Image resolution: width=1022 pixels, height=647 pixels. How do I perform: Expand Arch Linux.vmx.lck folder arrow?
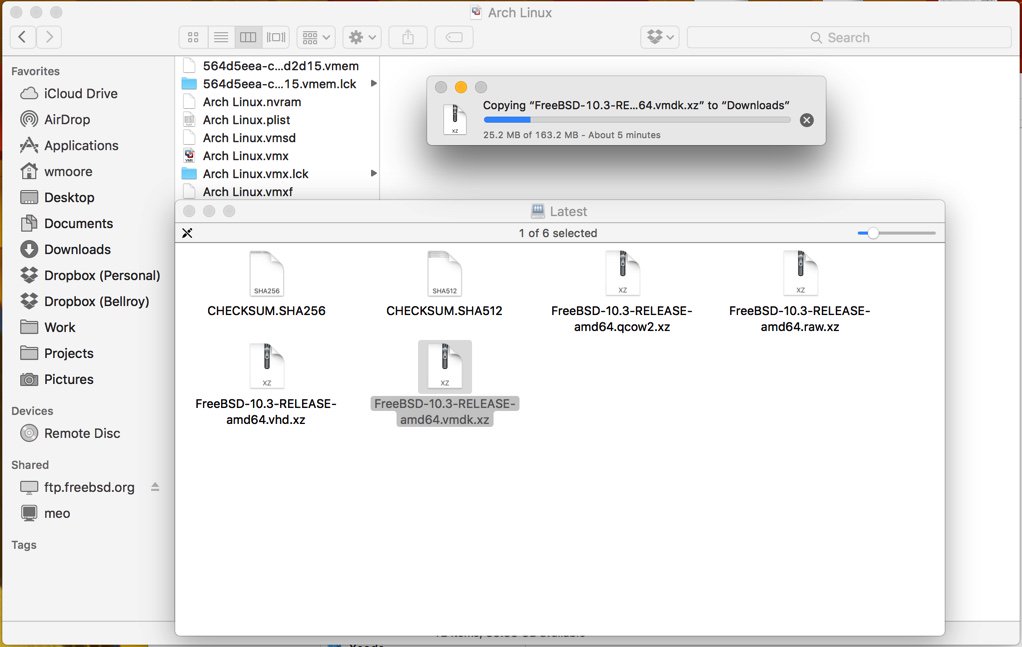373,173
